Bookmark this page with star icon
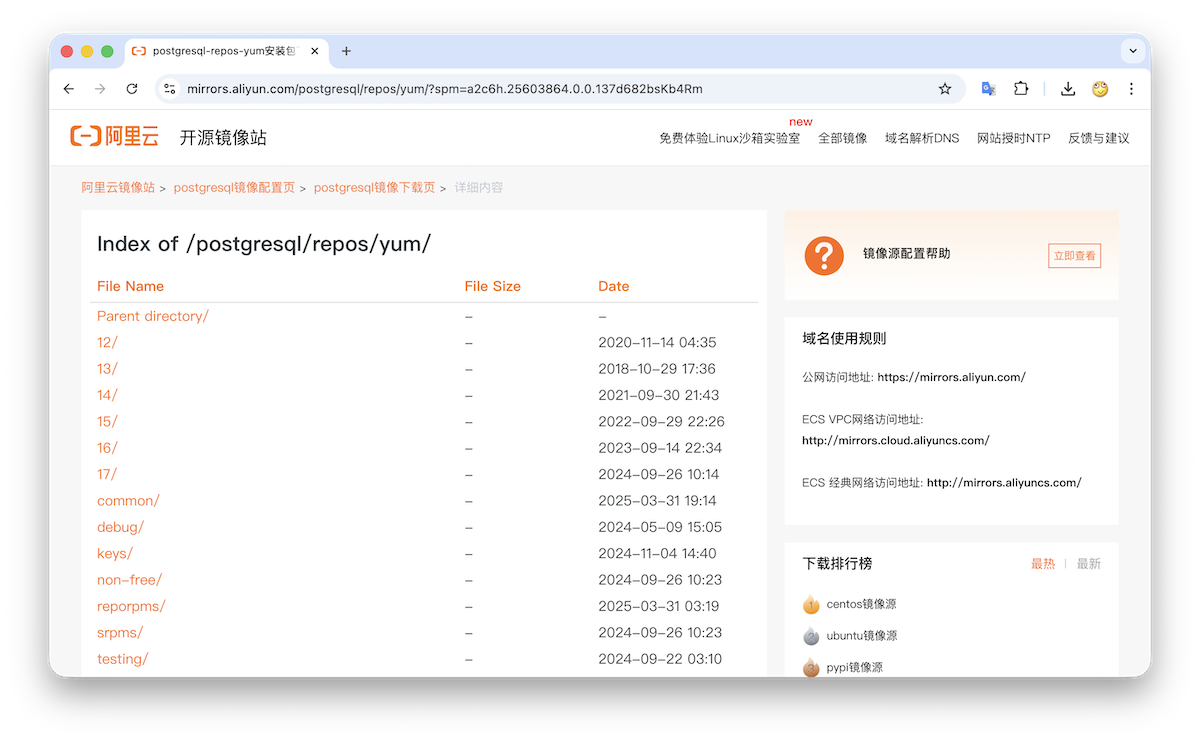This screenshot has height=742, width=1200. (x=945, y=89)
